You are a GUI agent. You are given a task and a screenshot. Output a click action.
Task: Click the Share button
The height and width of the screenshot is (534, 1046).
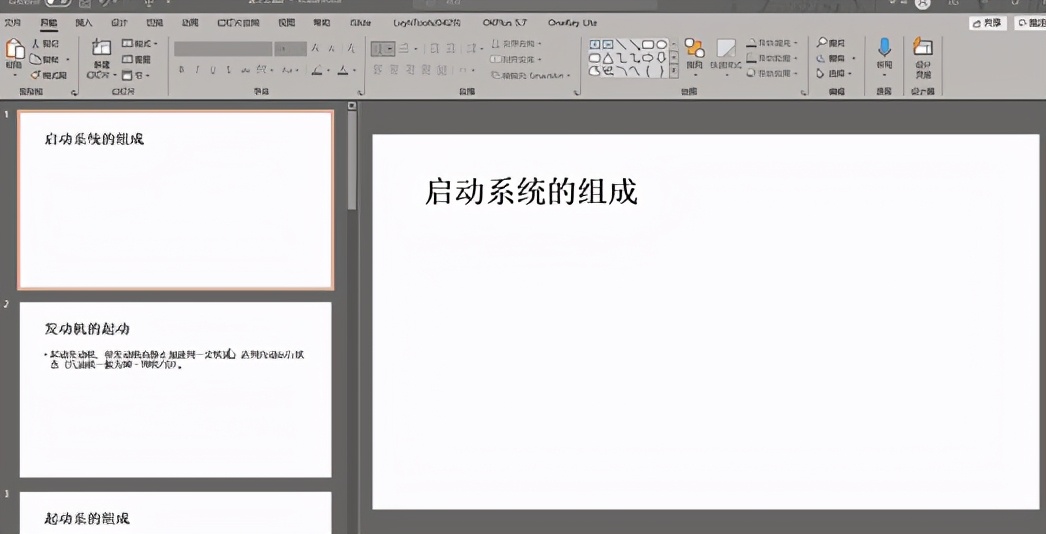click(988, 23)
